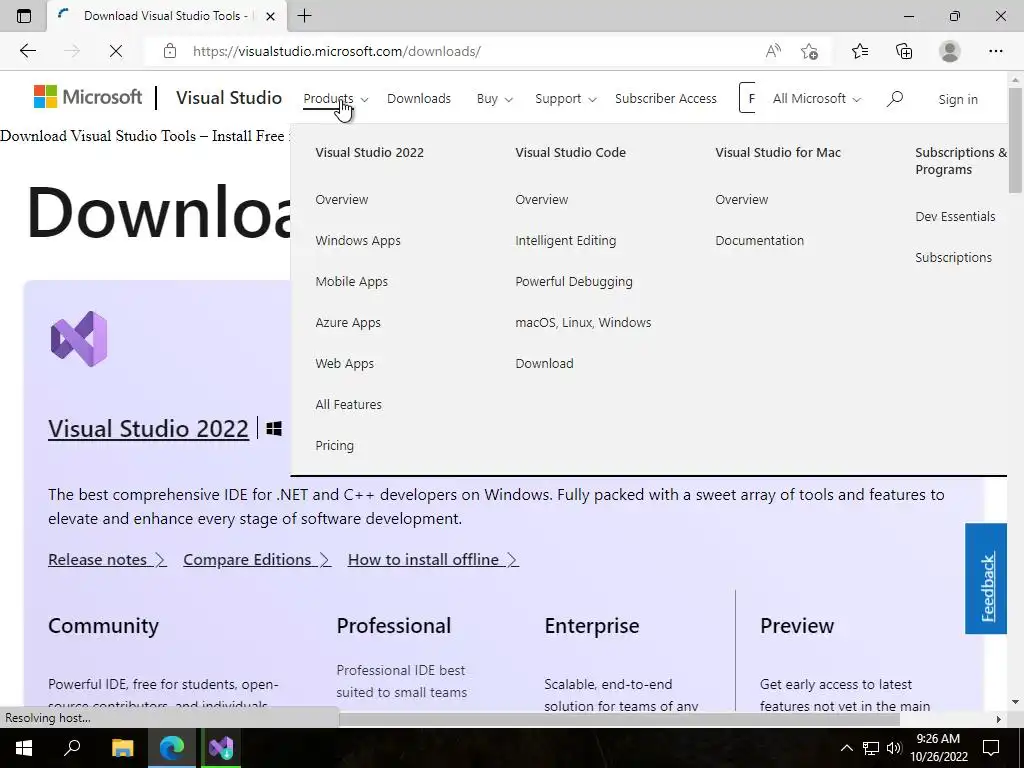
Task: Open File Explorer from taskbar
Action: tap(122, 747)
